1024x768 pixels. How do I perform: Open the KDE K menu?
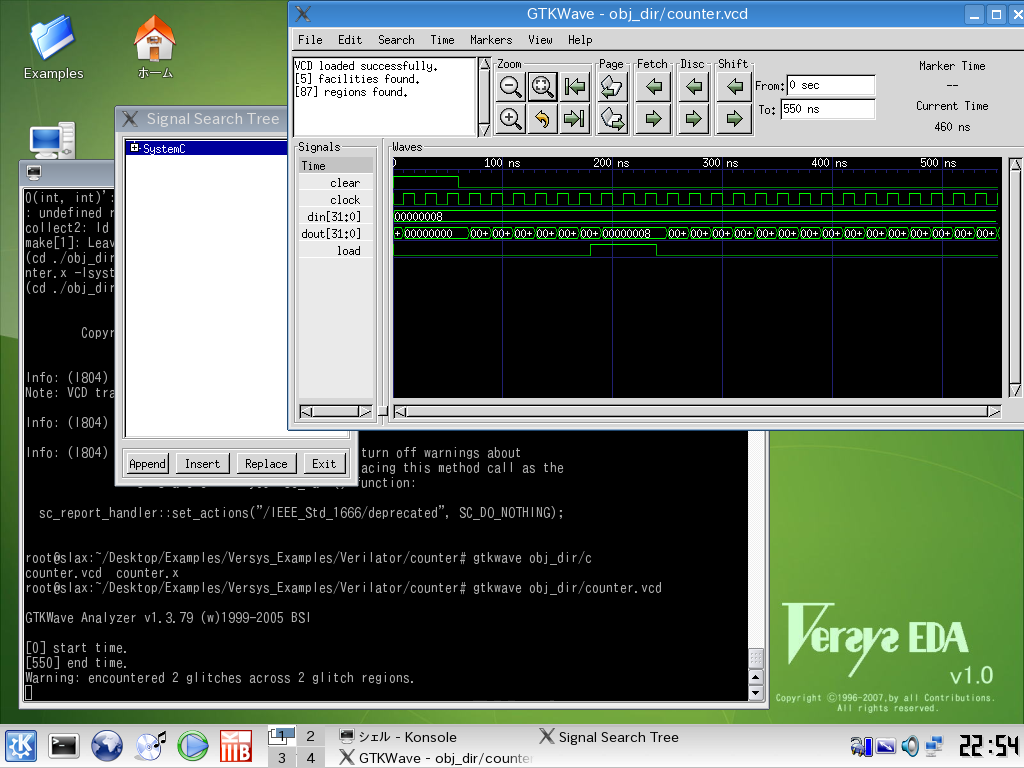(21, 746)
